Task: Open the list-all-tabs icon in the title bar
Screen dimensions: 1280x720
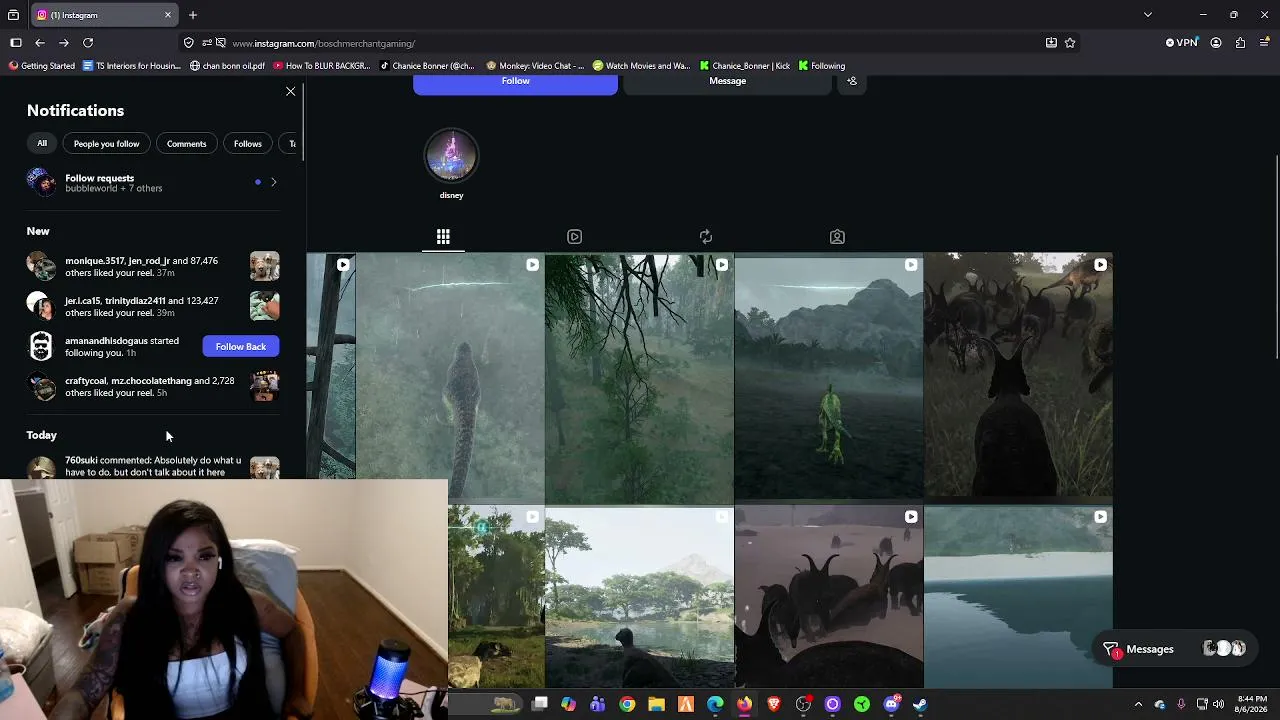Action: click(x=13, y=15)
